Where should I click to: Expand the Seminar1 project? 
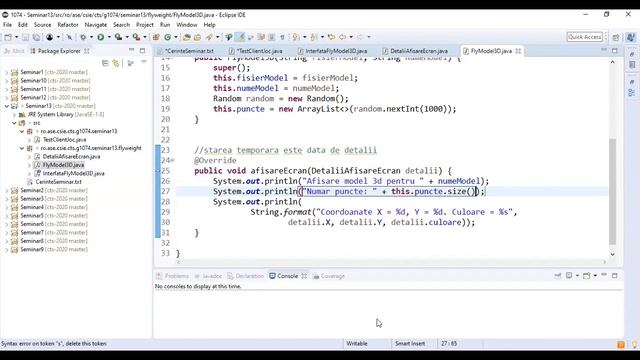coord(6,72)
